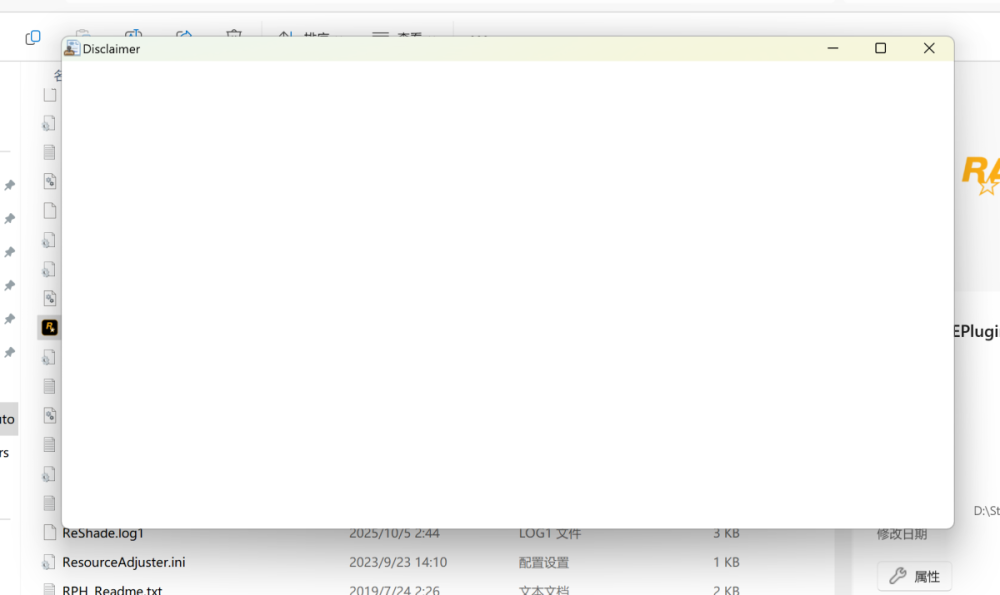Open the 属性 properties button
Viewport: 1000px width, 595px height.
click(x=915, y=576)
